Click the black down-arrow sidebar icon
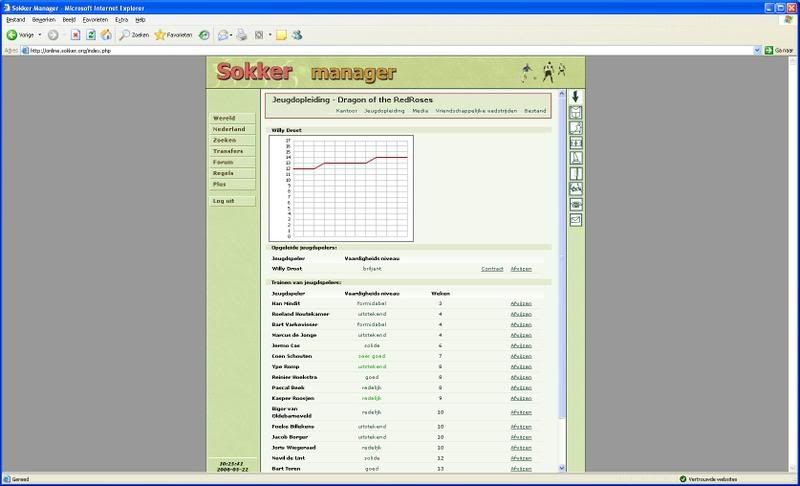This screenshot has height=486, width=800. click(x=576, y=96)
